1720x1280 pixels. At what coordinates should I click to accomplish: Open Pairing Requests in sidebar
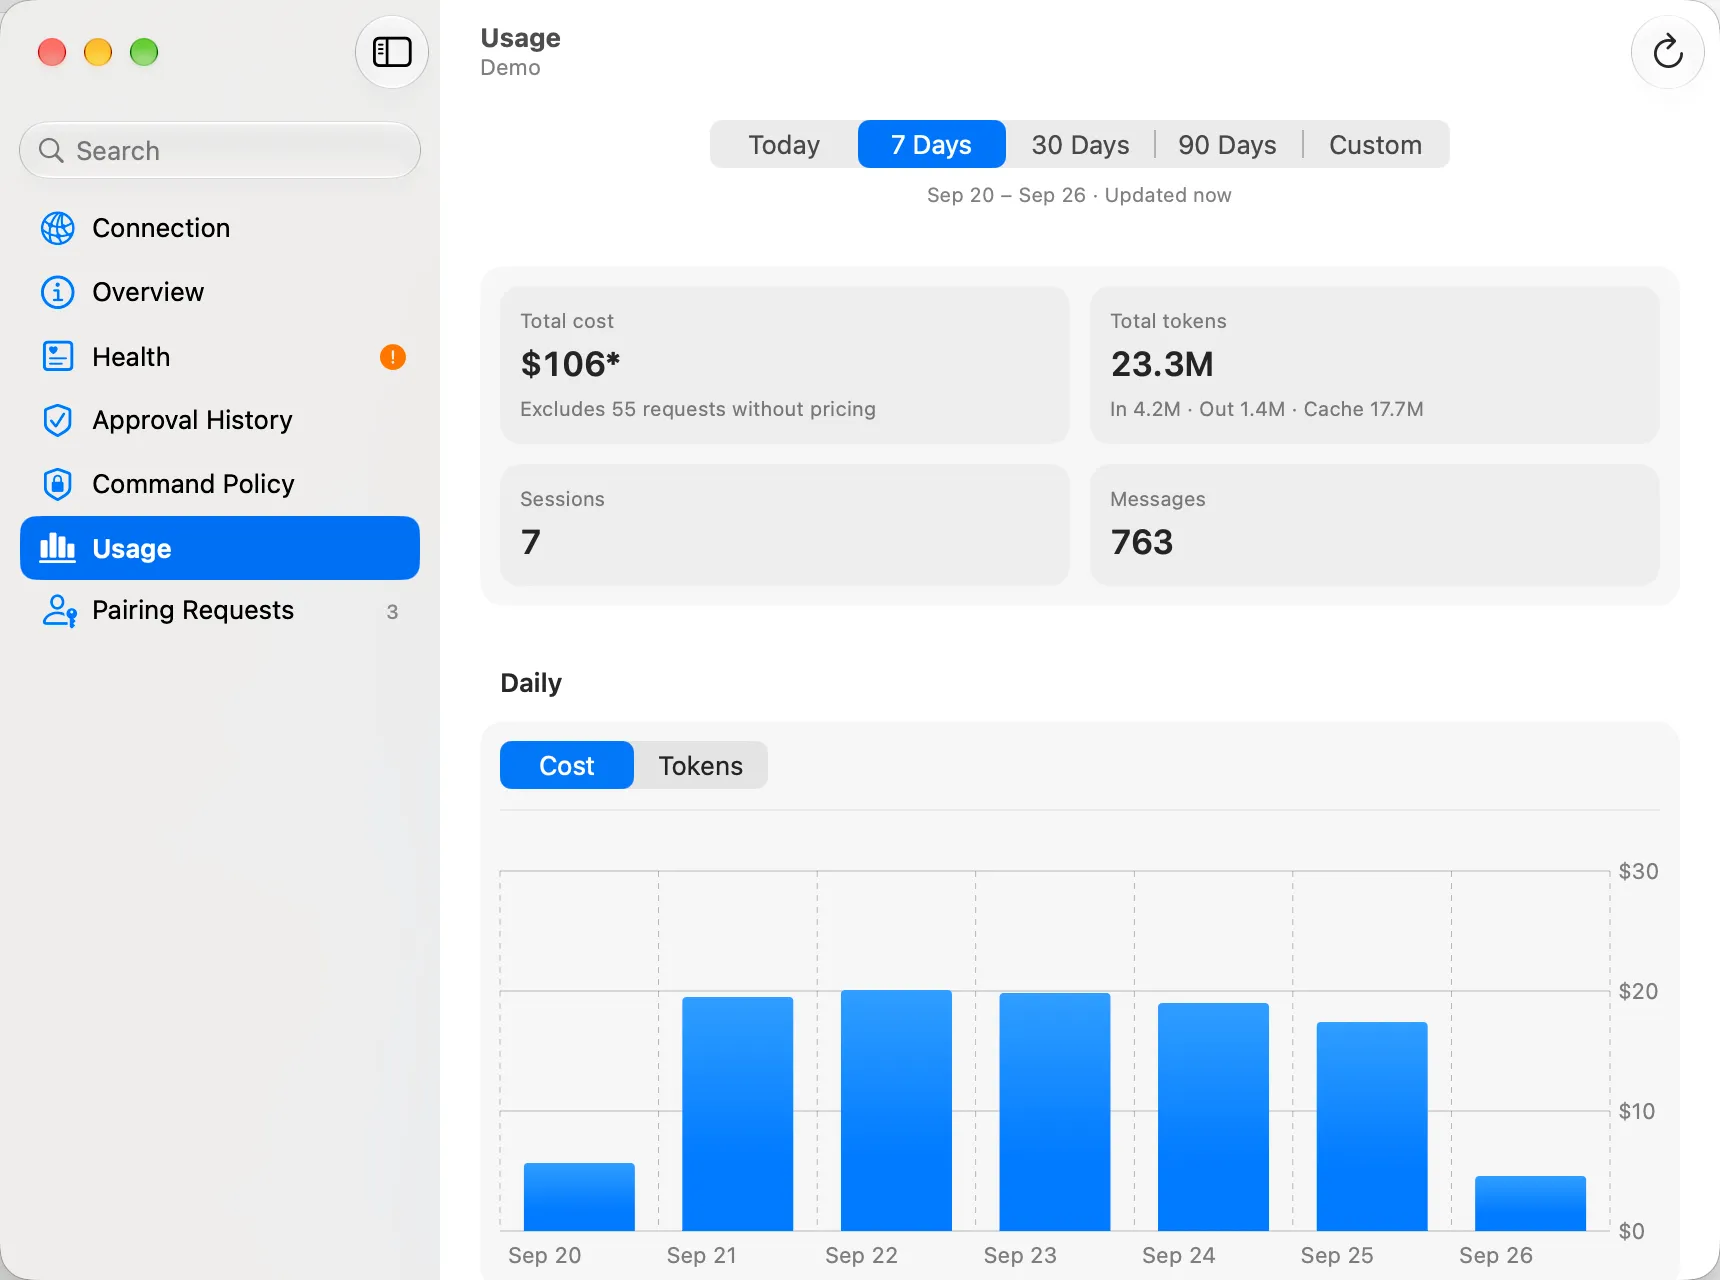[220, 611]
